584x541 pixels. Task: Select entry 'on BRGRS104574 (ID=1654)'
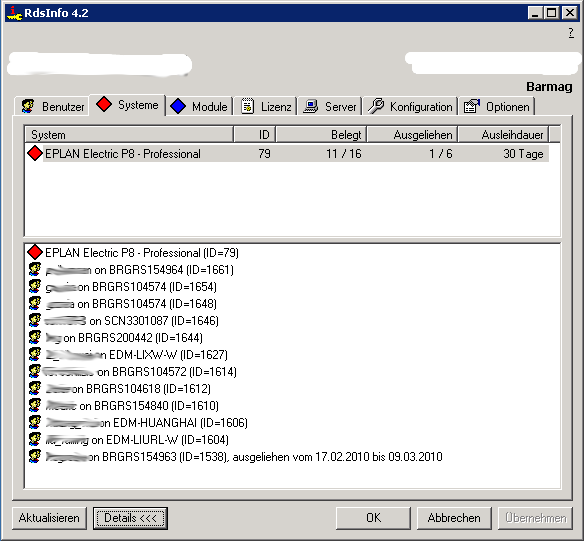pos(147,287)
